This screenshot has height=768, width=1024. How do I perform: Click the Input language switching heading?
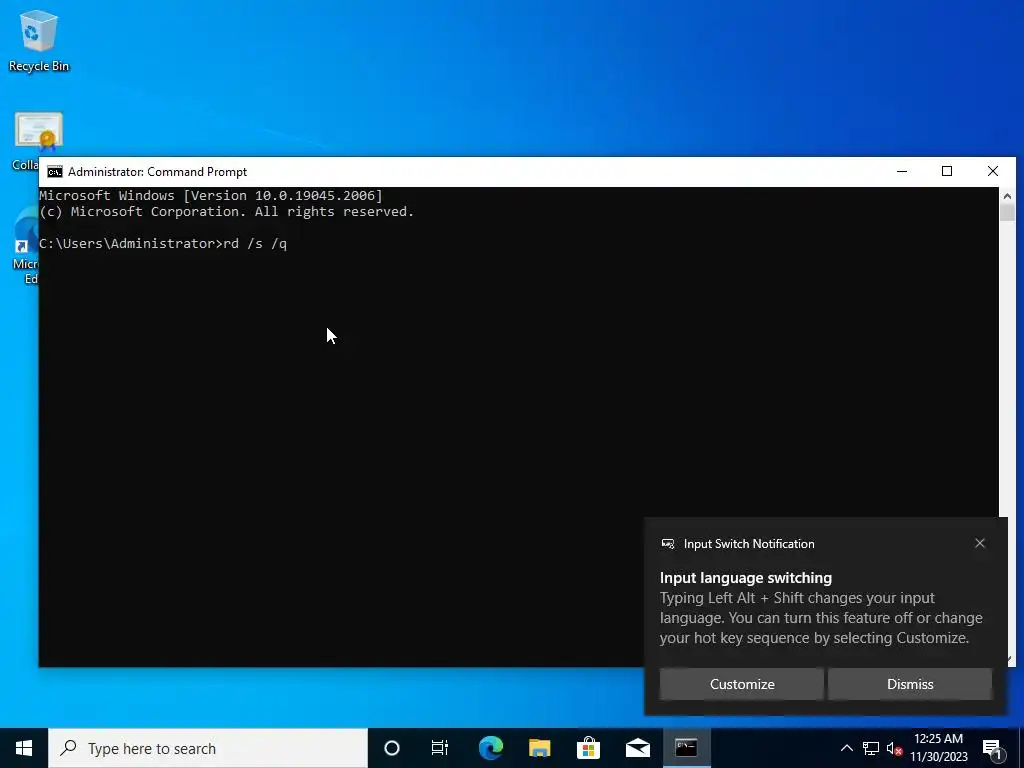point(746,578)
